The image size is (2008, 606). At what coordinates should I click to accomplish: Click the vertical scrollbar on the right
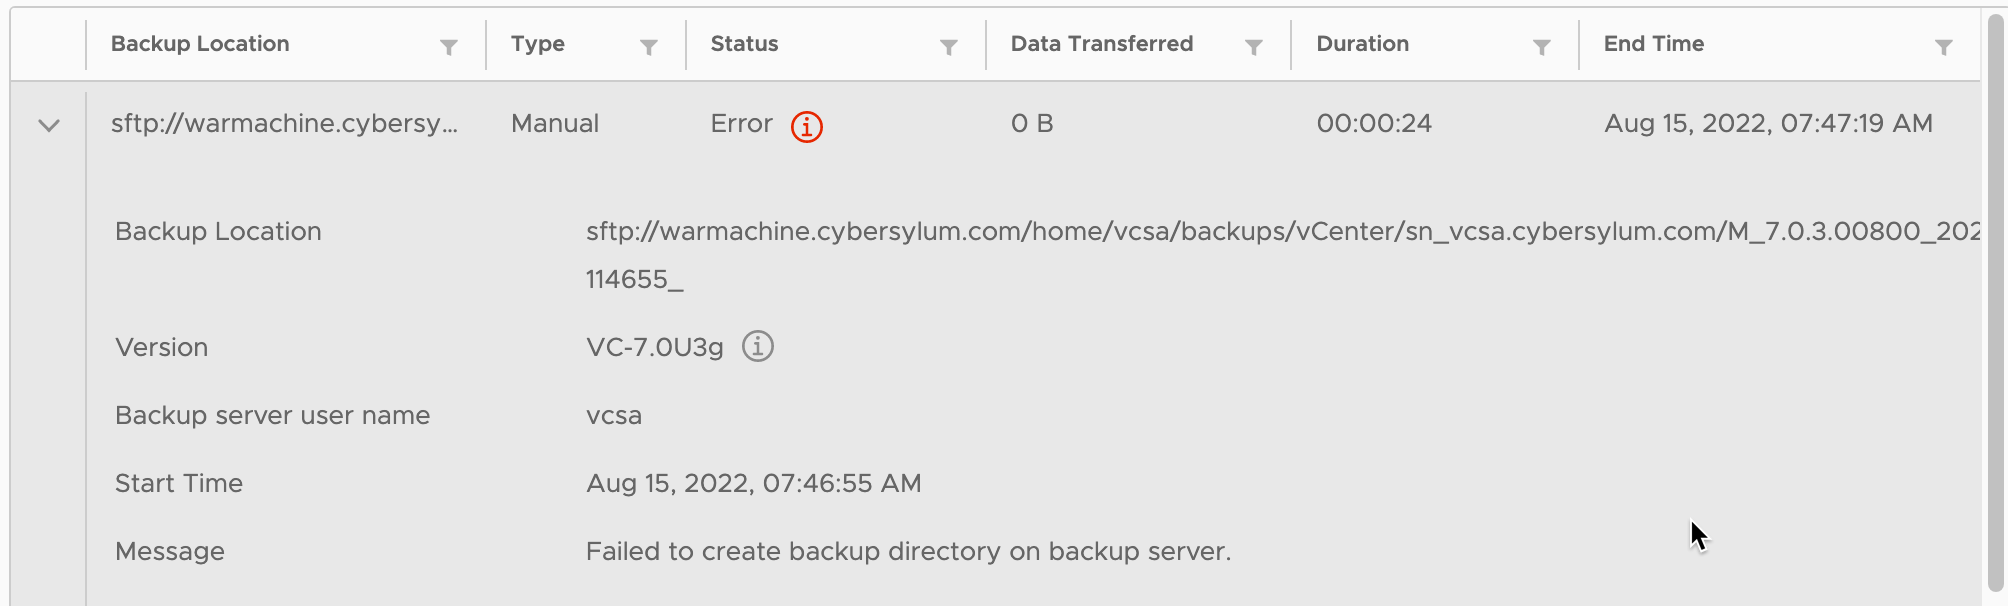[1995, 300]
